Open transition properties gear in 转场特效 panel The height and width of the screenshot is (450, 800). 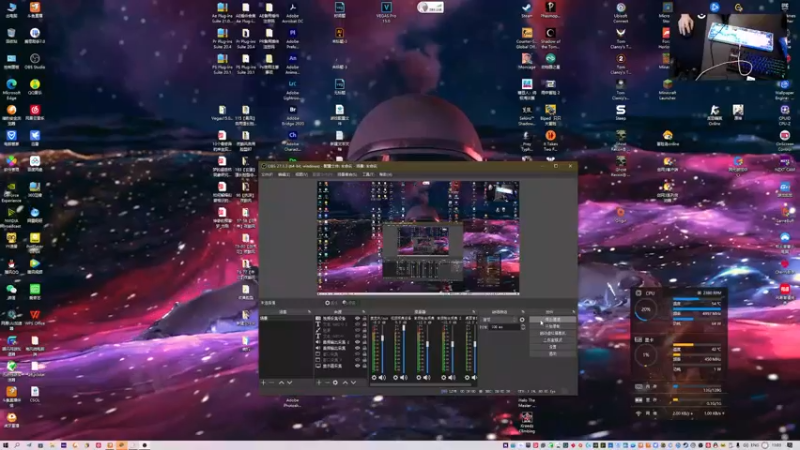pos(522,320)
